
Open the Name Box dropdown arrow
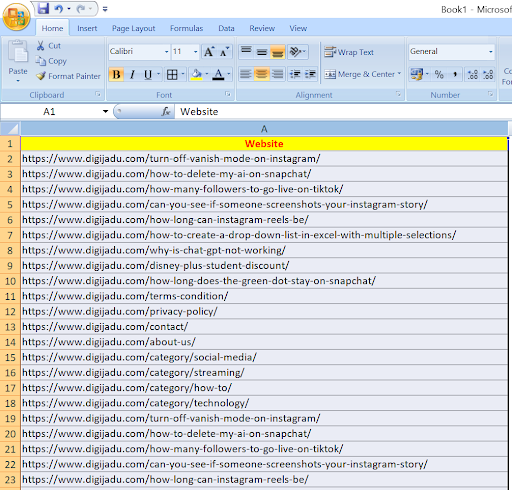[x=105, y=111]
